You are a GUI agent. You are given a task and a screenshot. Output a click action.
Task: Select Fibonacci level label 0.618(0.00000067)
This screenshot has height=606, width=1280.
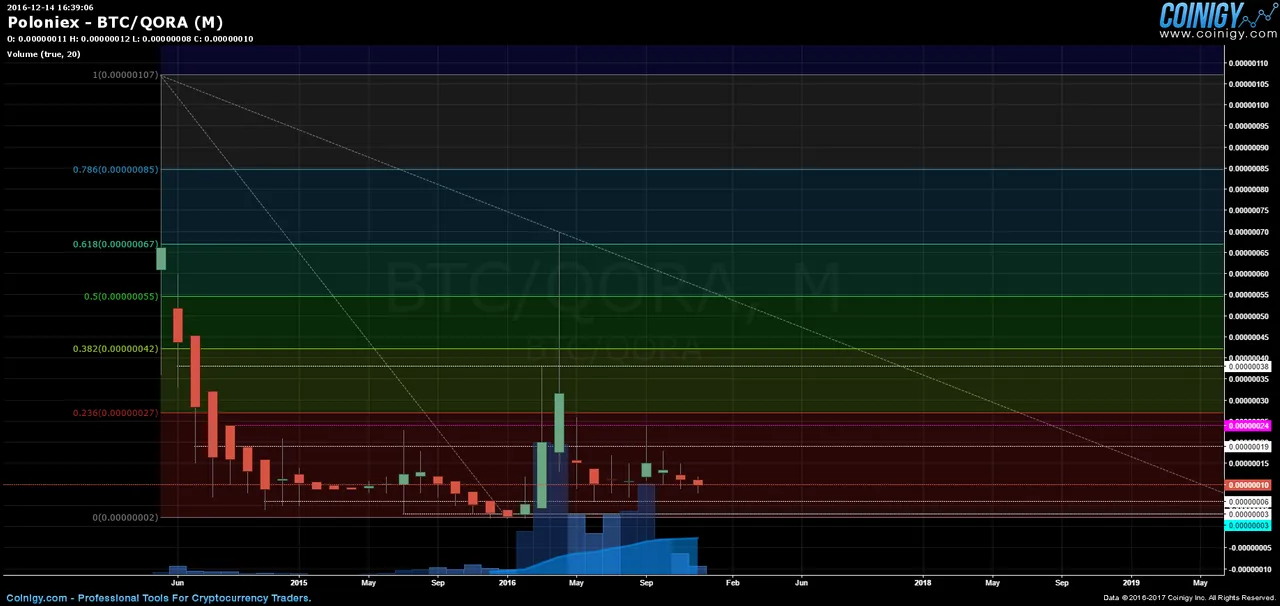[115, 244]
